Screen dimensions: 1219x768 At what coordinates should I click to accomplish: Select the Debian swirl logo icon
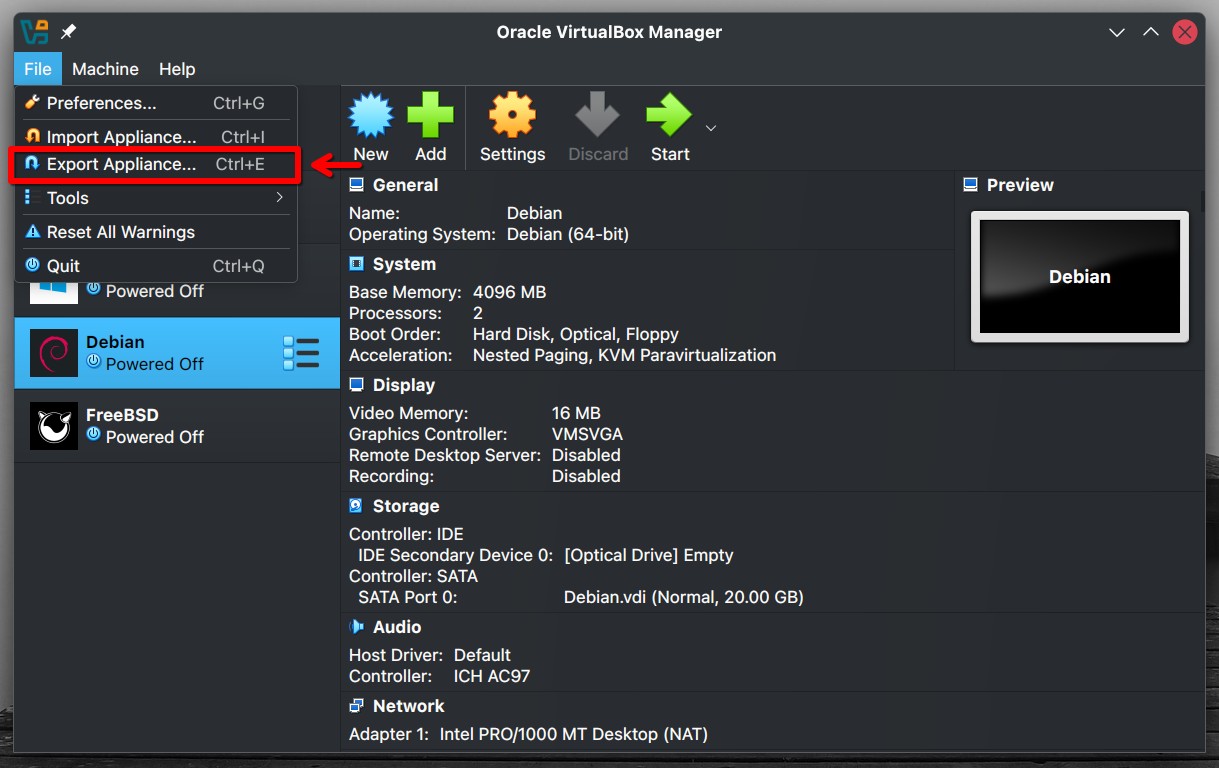(x=54, y=353)
